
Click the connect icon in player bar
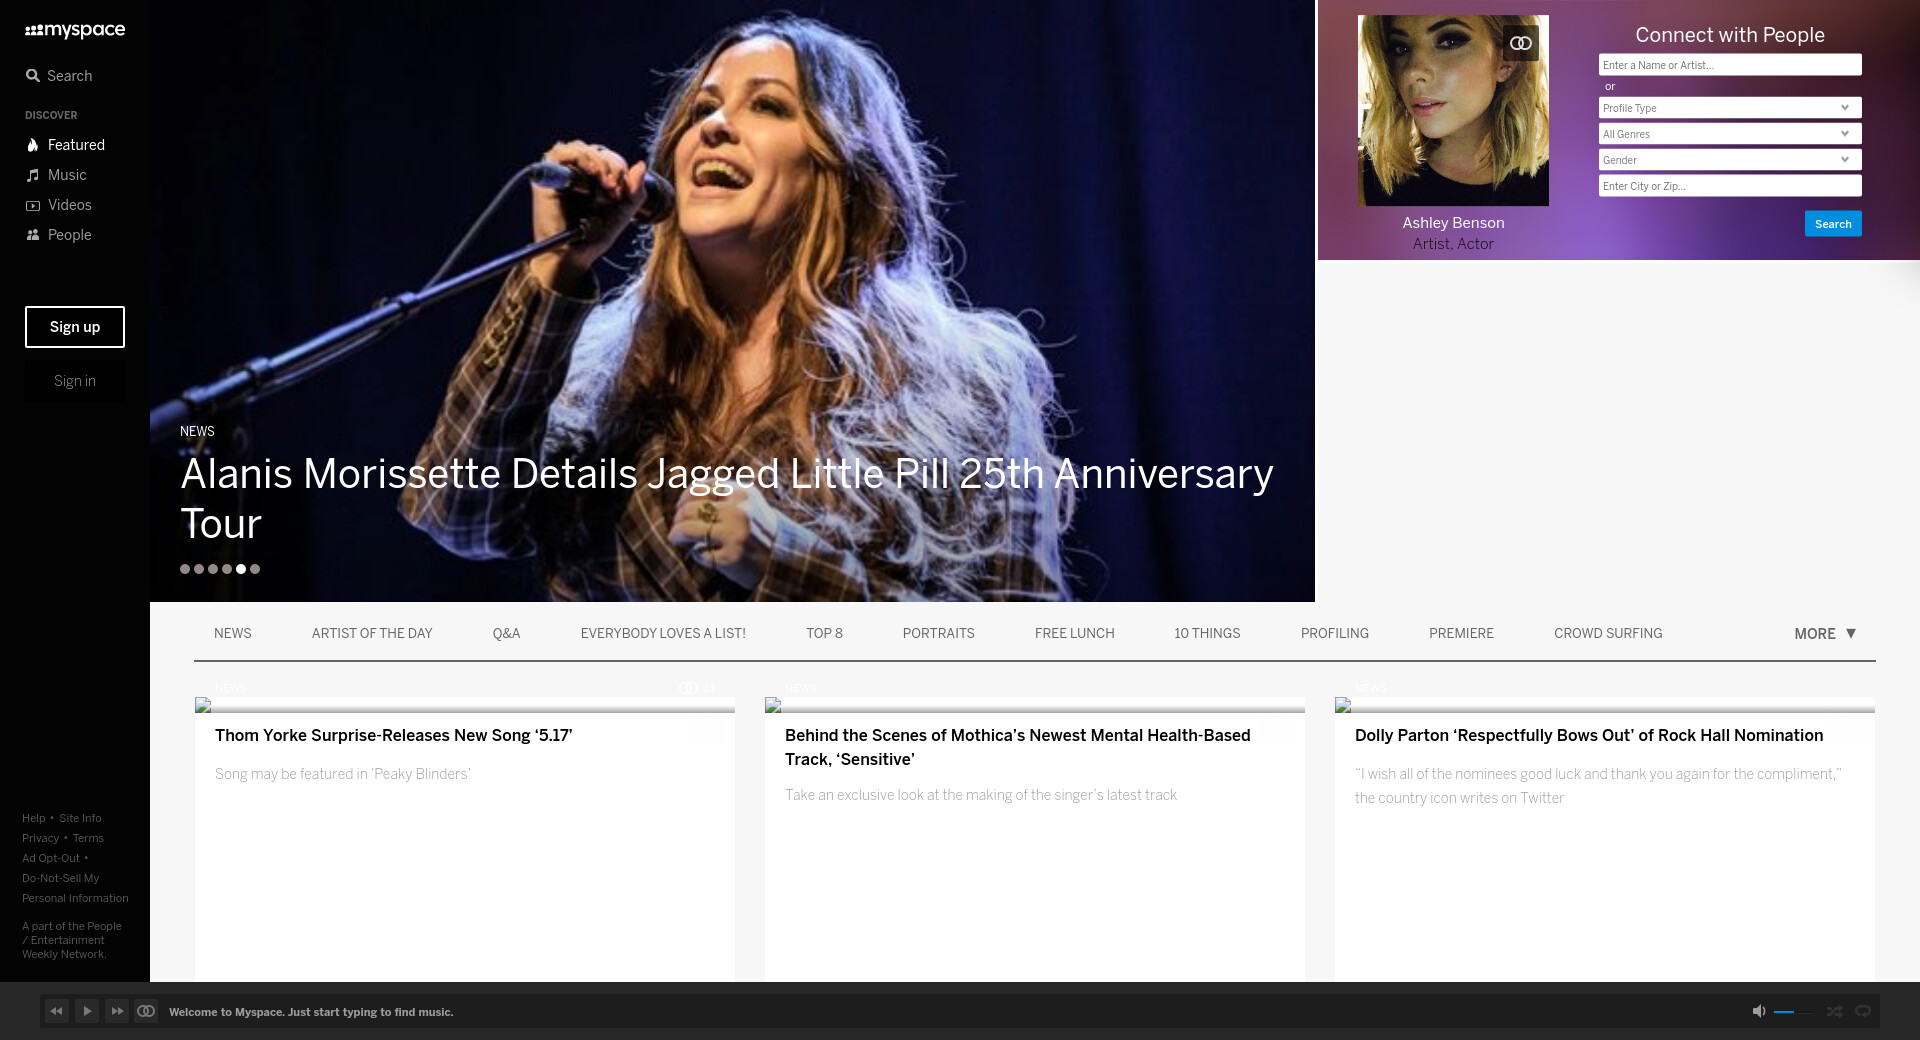click(x=146, y=1012)
